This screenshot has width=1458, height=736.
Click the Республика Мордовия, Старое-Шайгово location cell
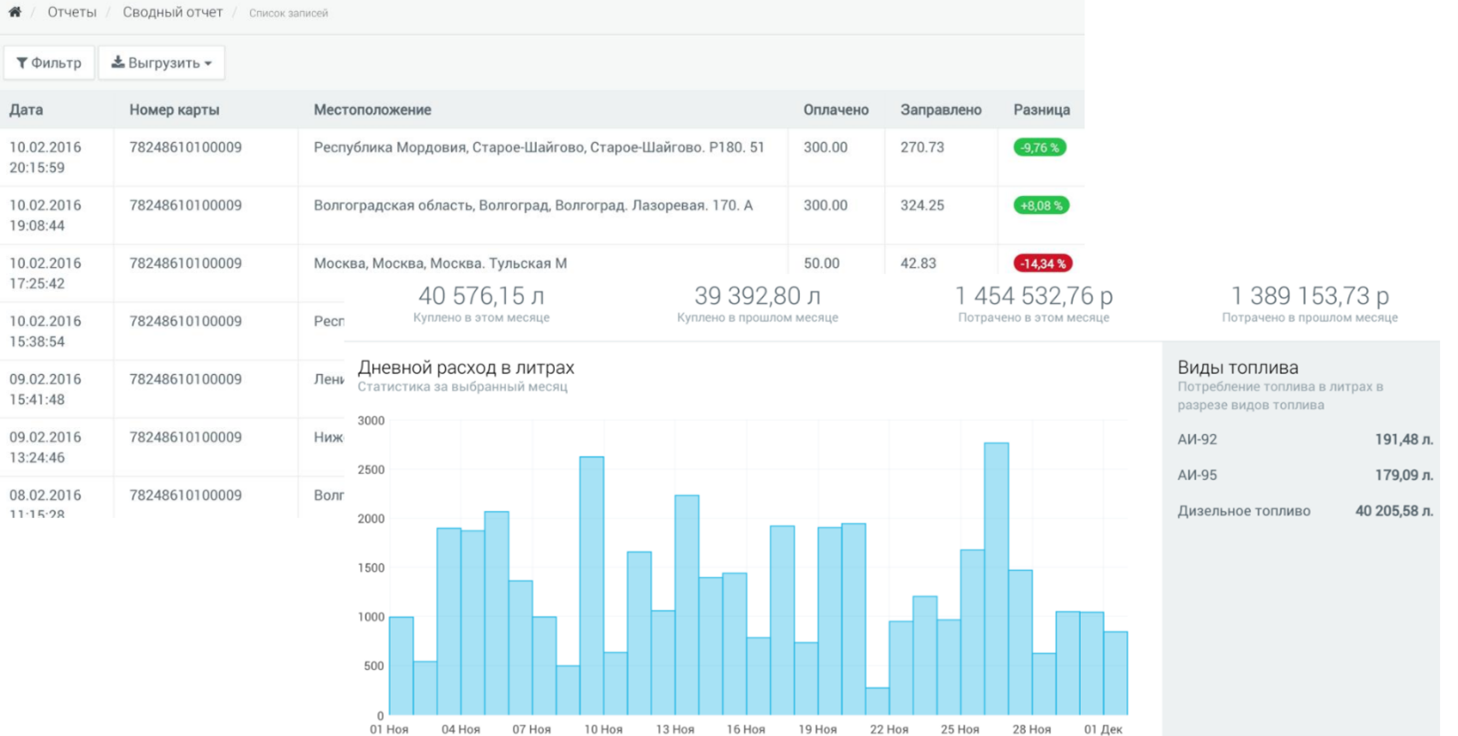click(539, 147)
